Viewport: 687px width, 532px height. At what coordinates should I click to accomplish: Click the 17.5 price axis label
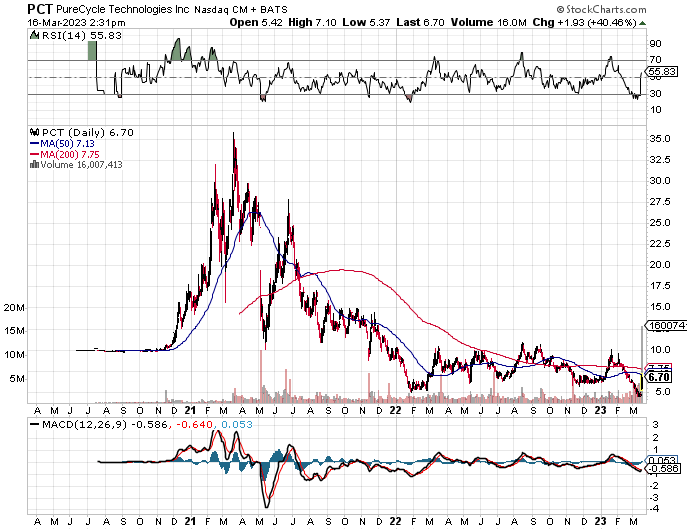pos(660,286)
